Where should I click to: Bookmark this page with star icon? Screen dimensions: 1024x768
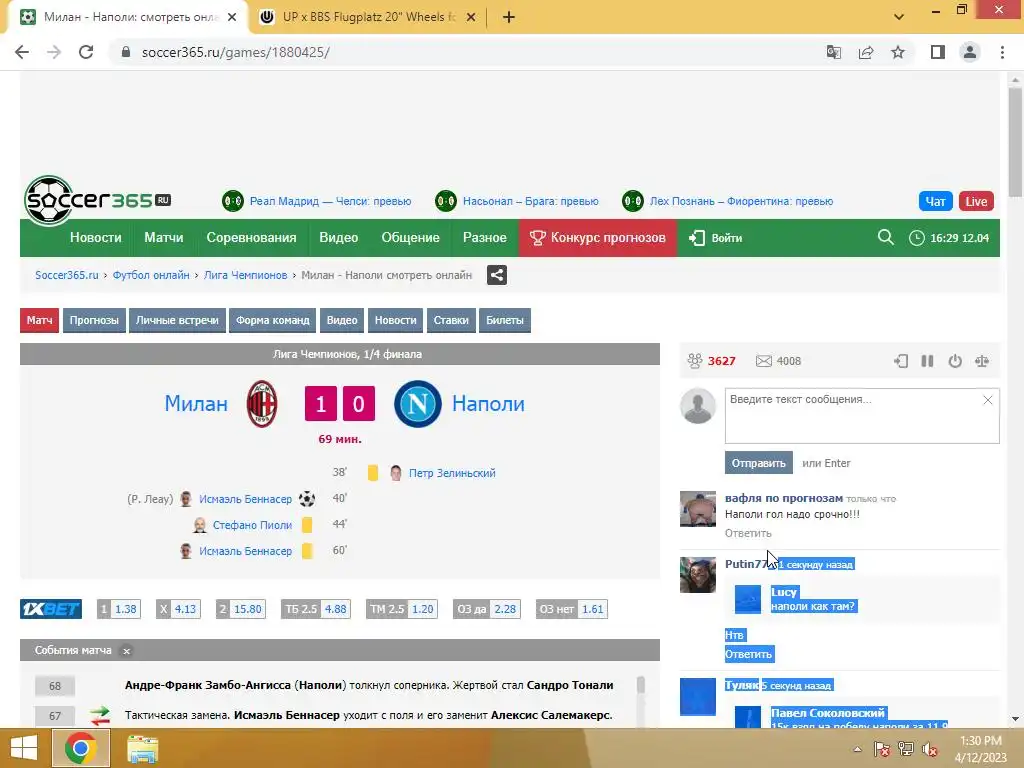coord(898,52)
